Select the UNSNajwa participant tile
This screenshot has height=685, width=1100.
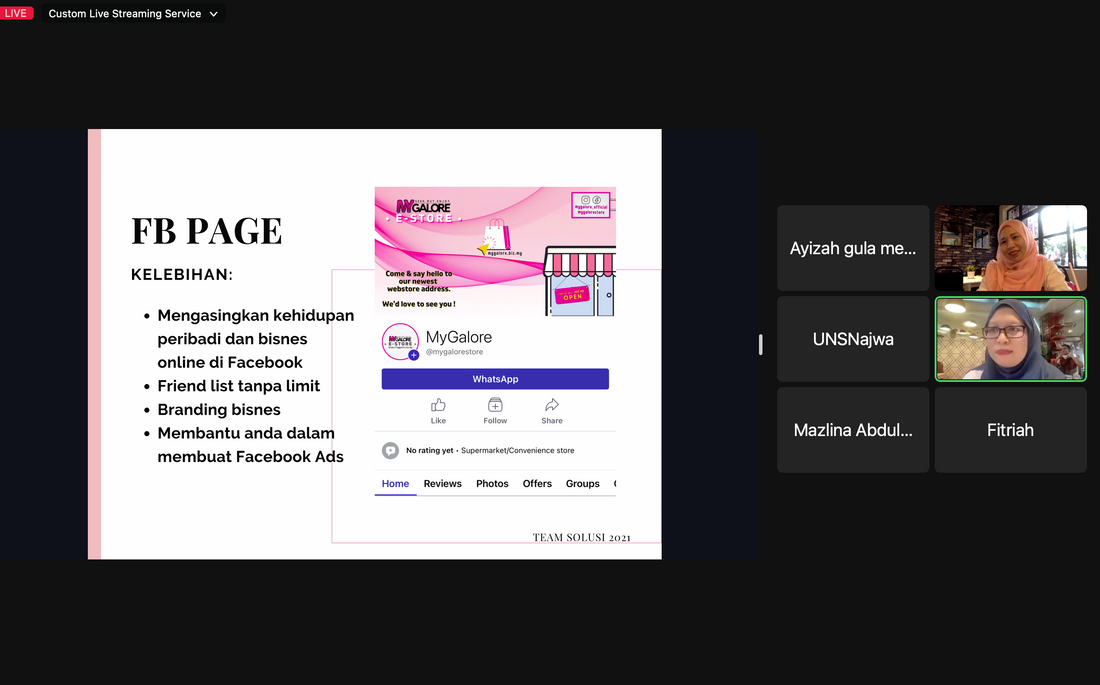pyautogui.click(x=853, y=339)
